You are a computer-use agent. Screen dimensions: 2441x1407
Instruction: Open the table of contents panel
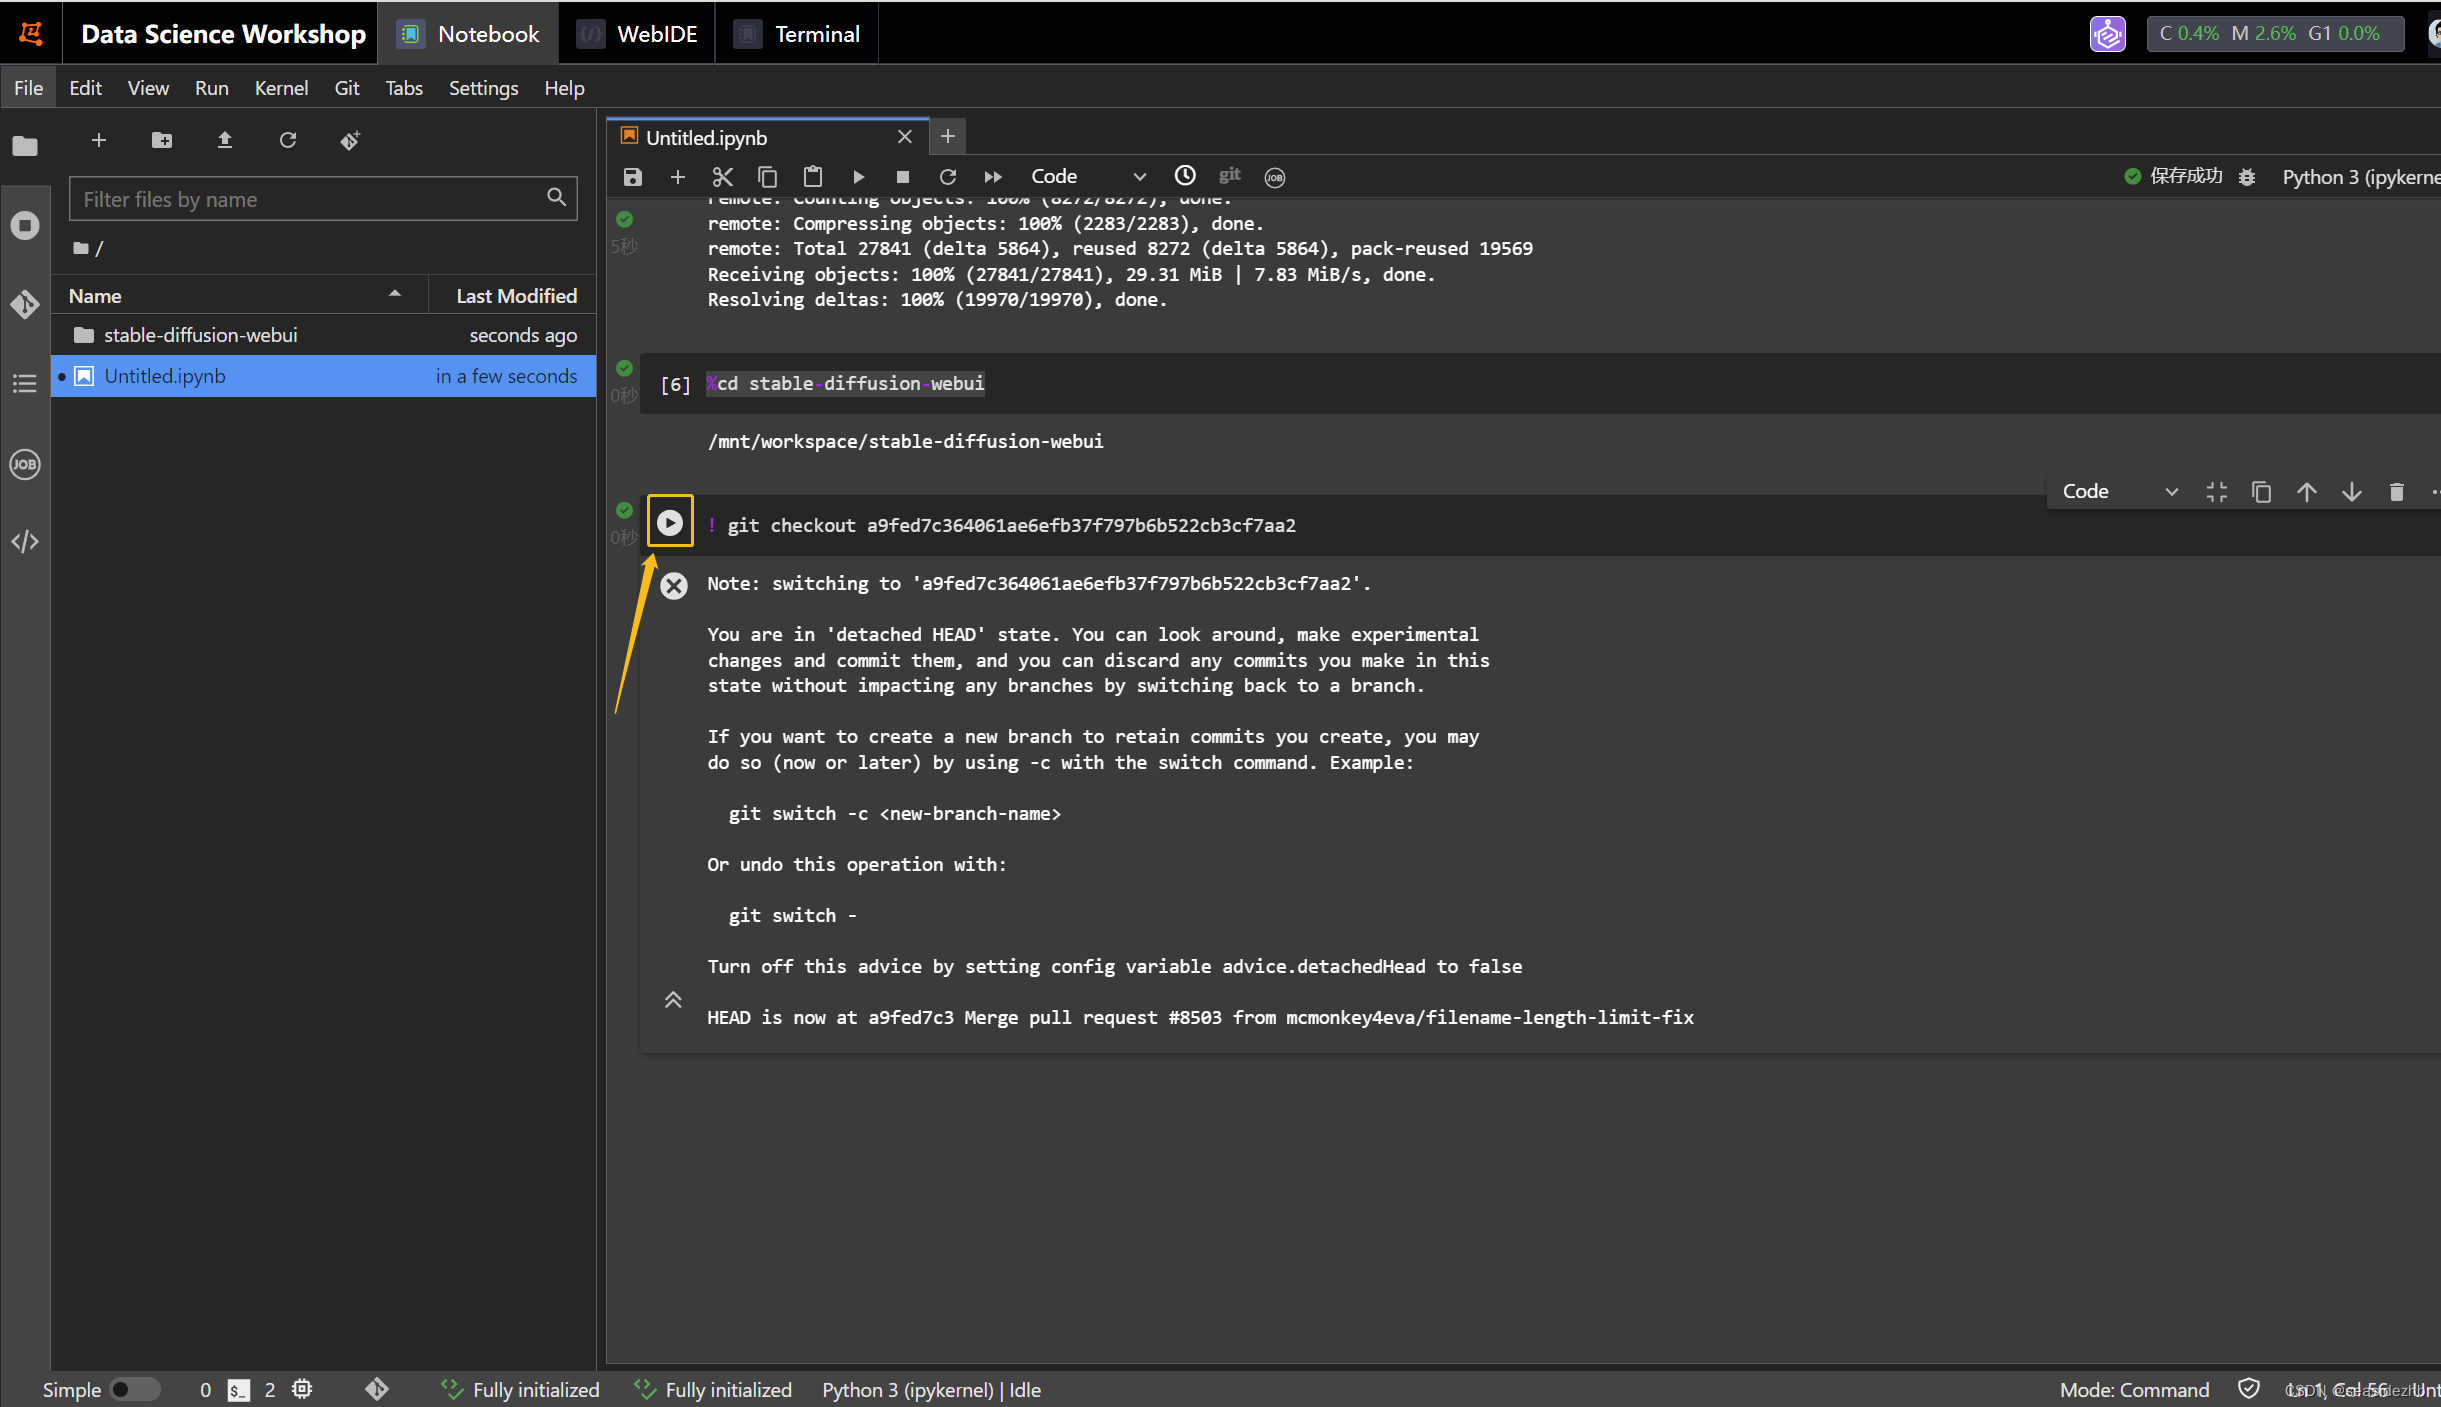point(25,383)
